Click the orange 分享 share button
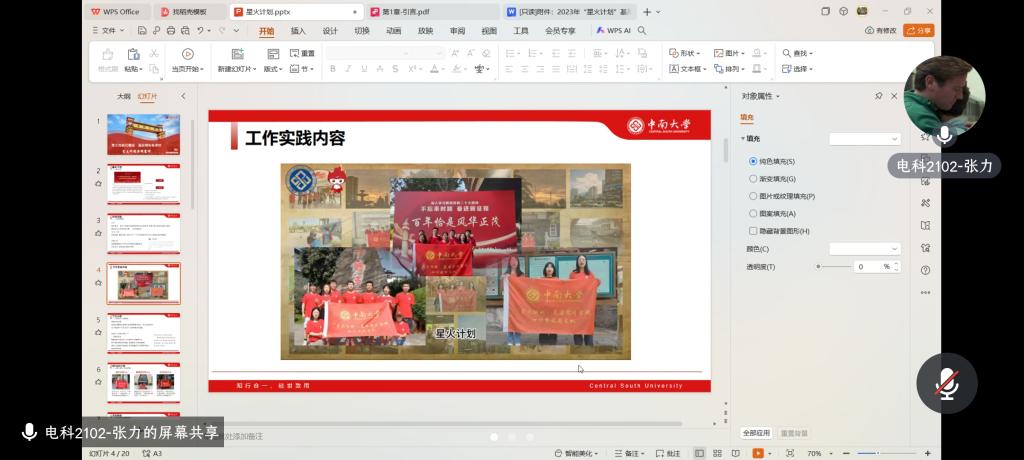This screenshot has height=460, width=1024. (x=918, y=31)
